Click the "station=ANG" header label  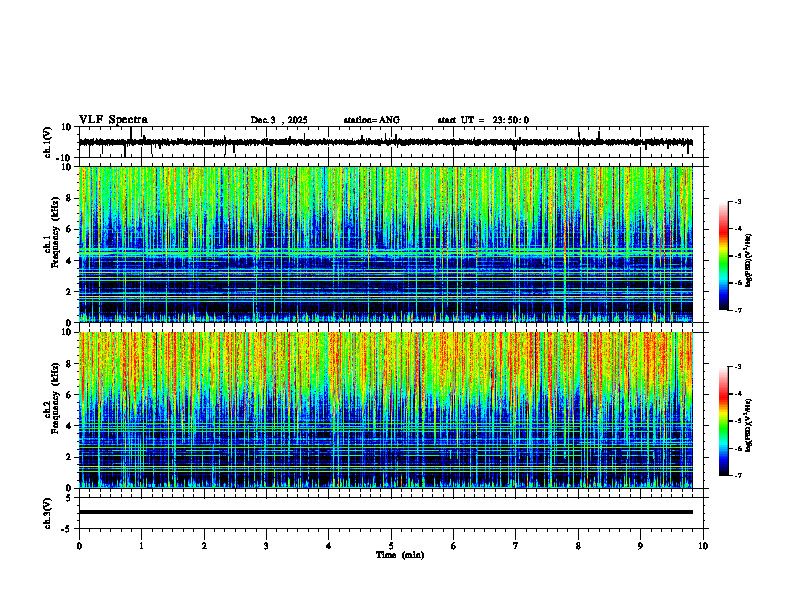(x=371, y=120)
